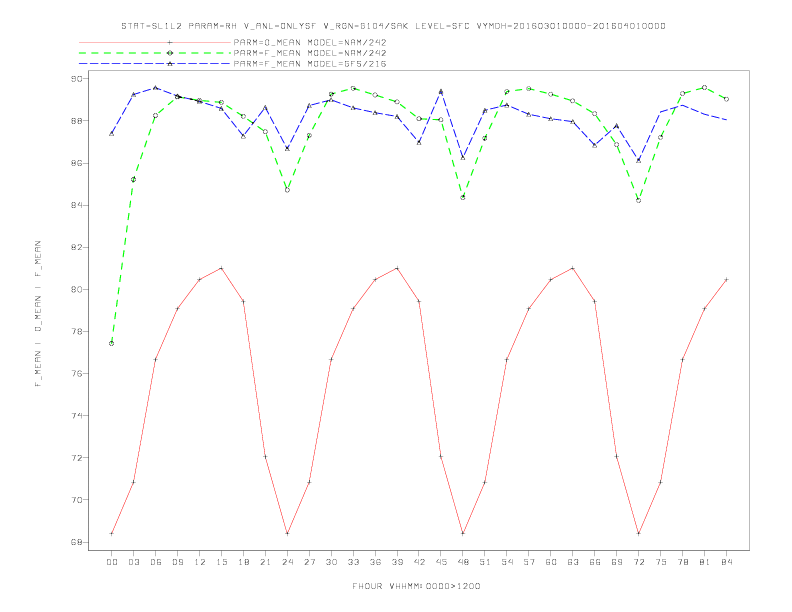This screenshot has width=792, height=612.
Task: Click x-axis tick label 06
Action: point(156,562)
